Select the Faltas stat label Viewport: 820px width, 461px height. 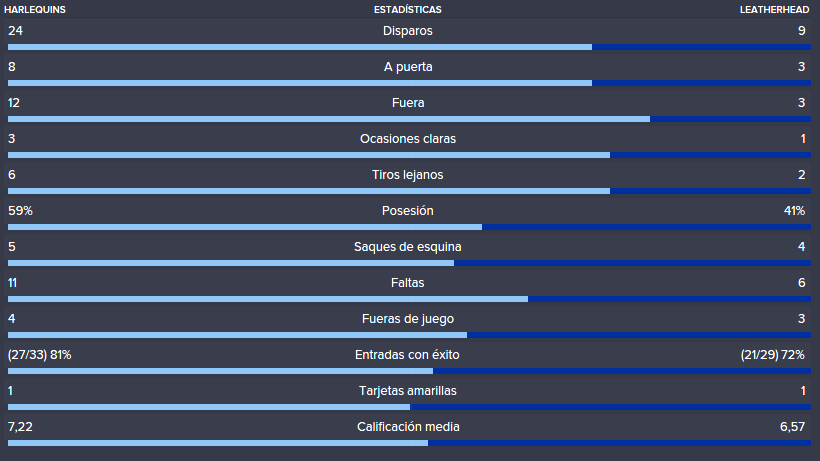[407, 283]
